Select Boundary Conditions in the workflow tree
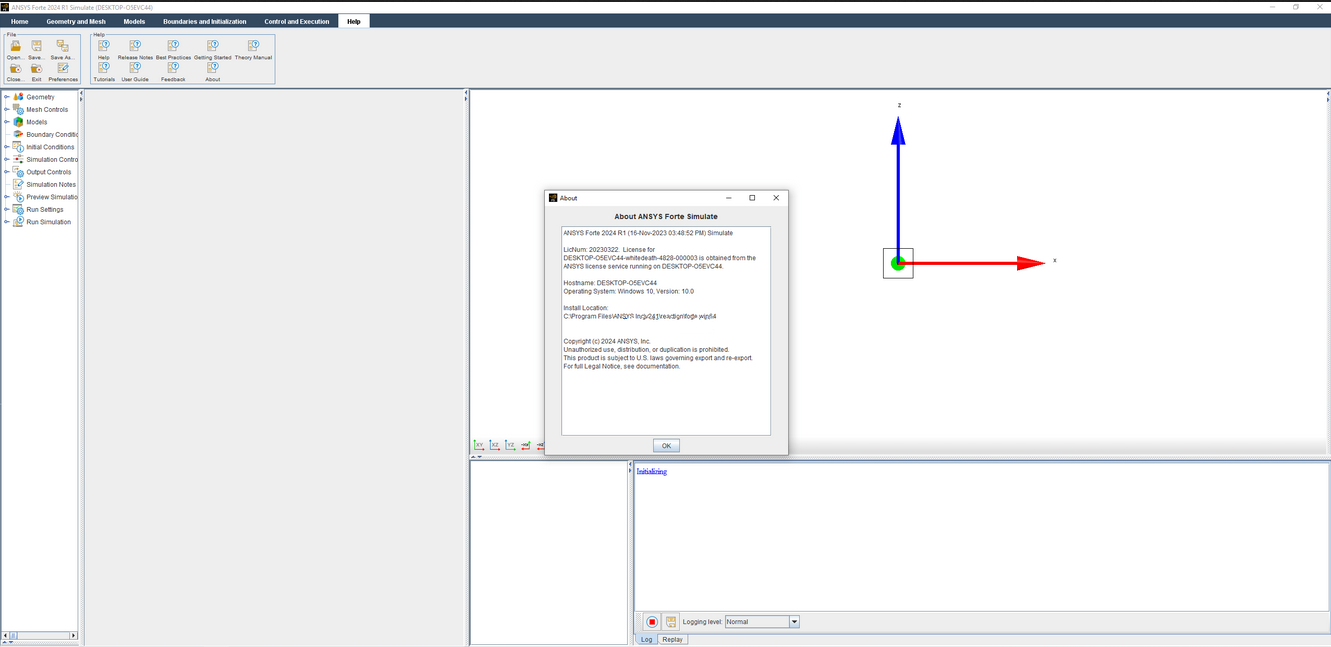The height and width of the screenshot is (647, 1331). click(52, 134)
